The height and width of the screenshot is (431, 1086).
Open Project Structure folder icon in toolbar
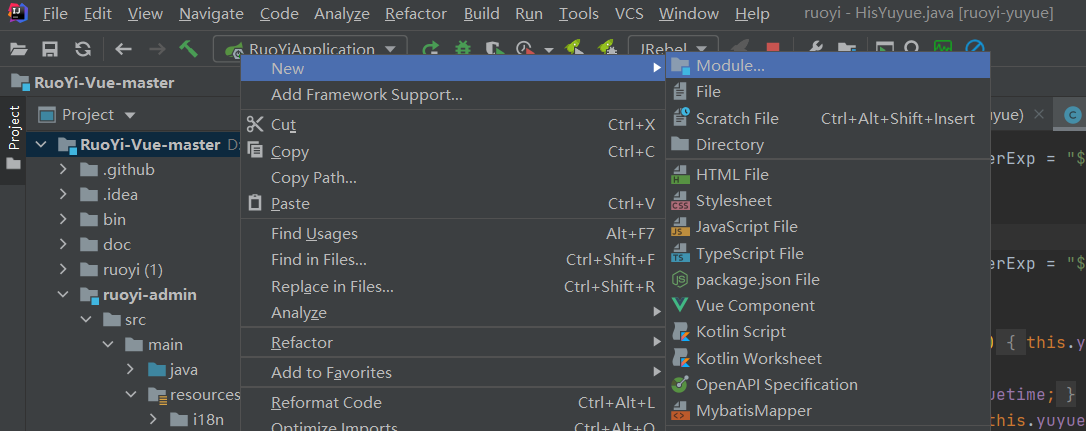click(x=846, y=49)
